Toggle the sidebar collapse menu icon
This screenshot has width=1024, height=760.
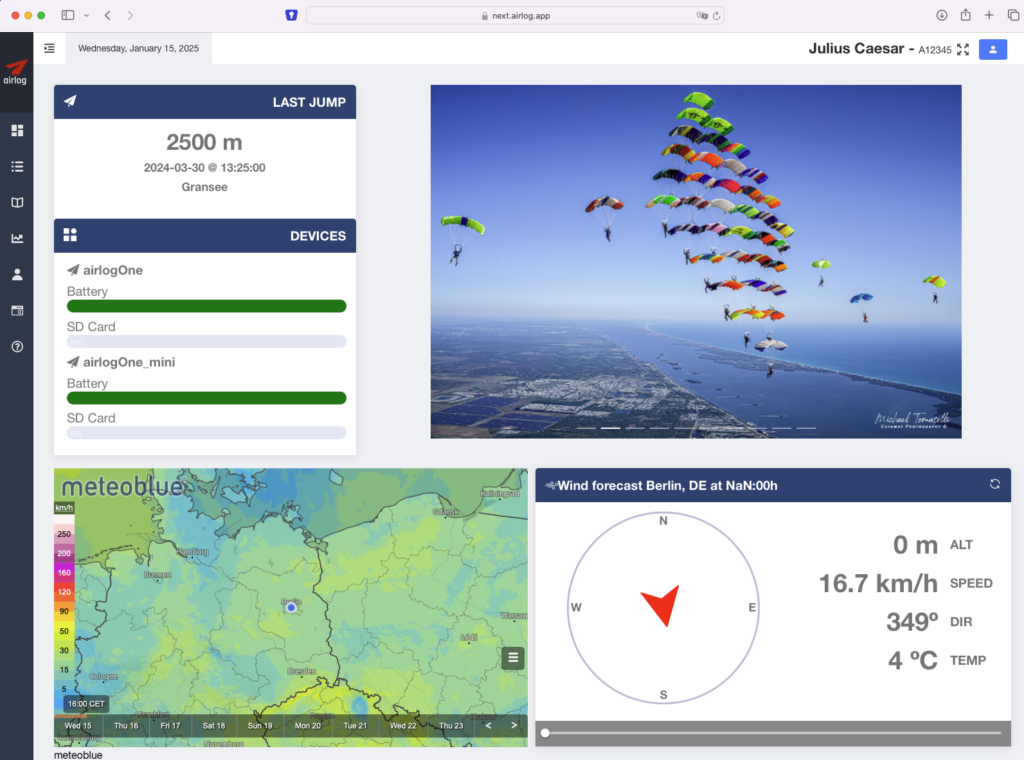[49, 48]
